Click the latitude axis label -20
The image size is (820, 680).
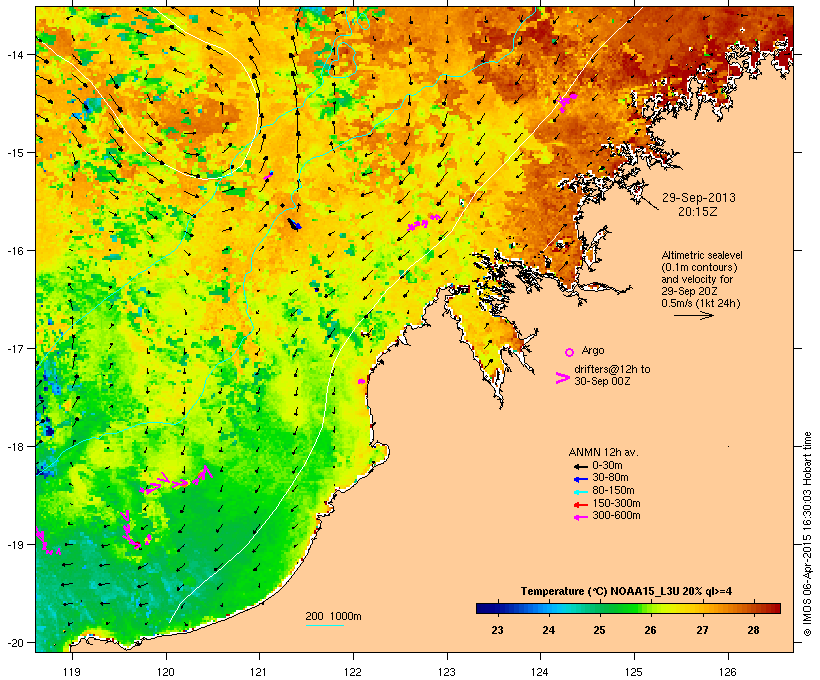click(x=14, y=643)
